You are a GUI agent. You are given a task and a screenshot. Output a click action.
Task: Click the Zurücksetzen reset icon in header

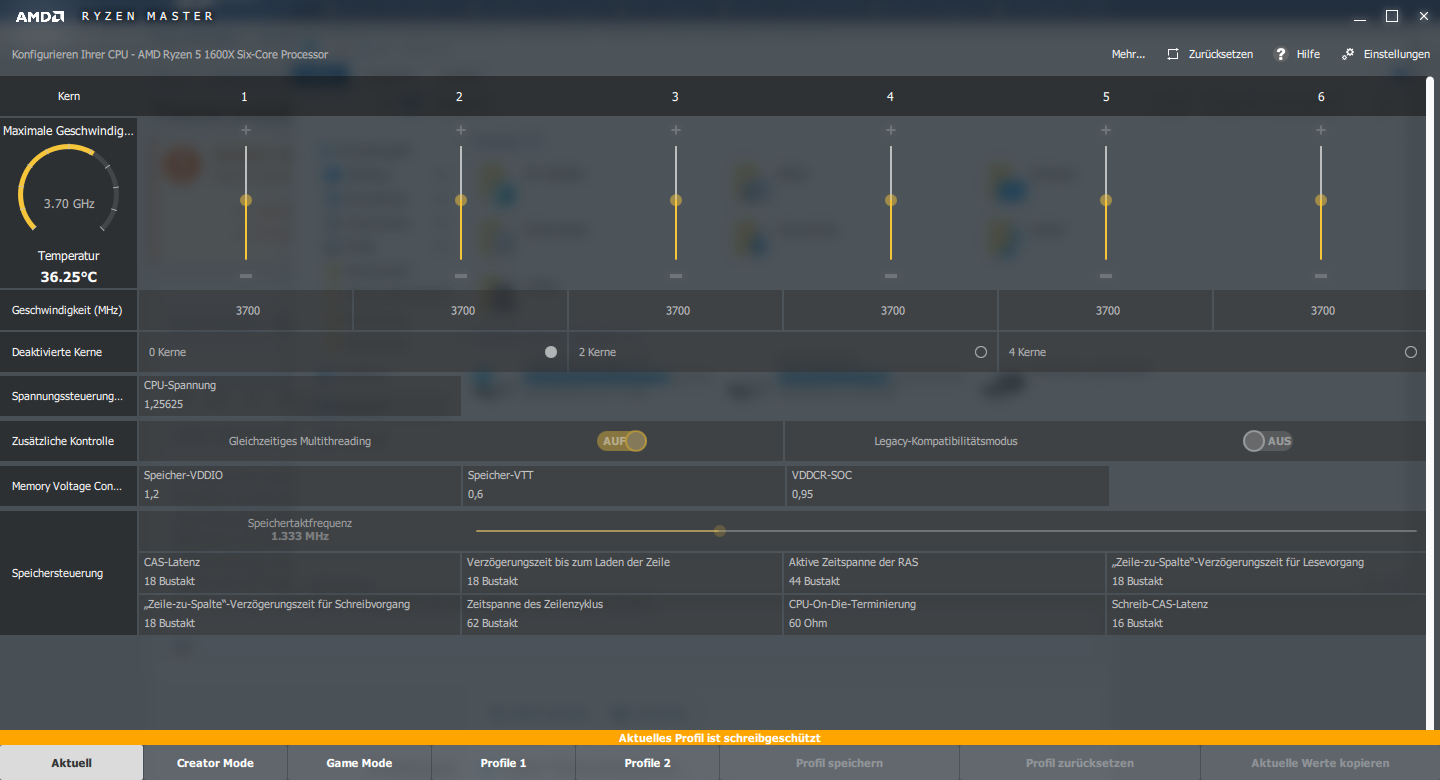coord(1173,54)
